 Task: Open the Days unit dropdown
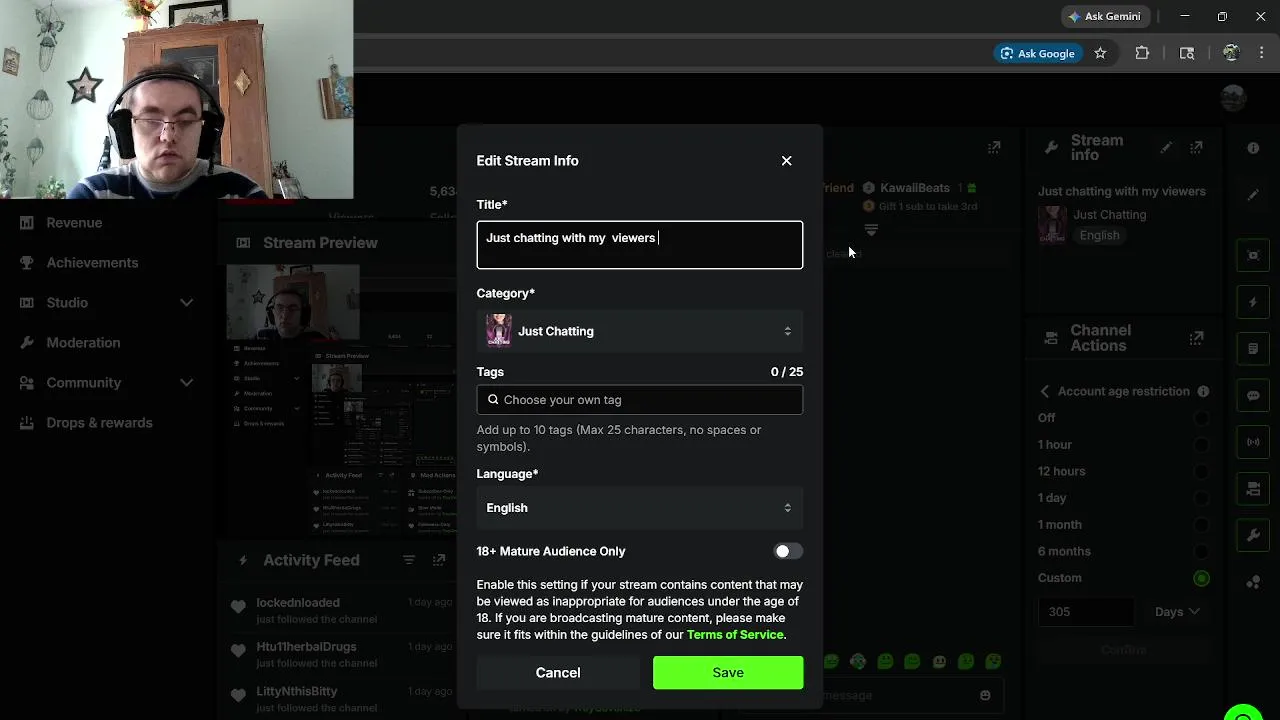pyautogui.click(x=1177, y=612)
